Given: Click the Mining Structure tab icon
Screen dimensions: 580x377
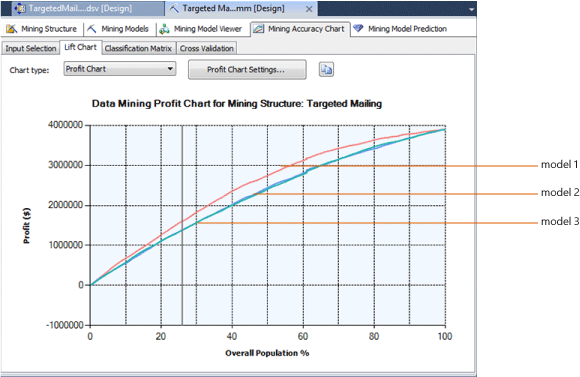Looking at the screenshot, I should pyautogui.click(x=11, y=29).
